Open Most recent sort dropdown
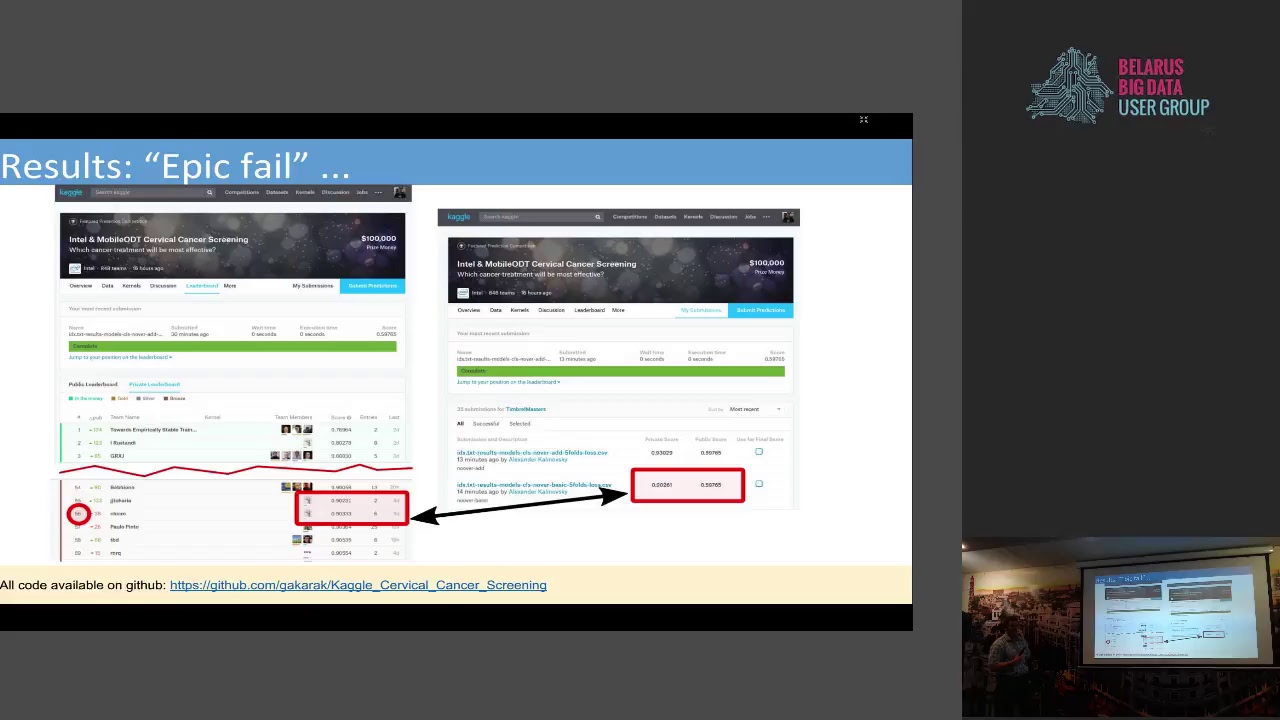Viewport: 1280px width, 720px height. [x=755, y=409]
